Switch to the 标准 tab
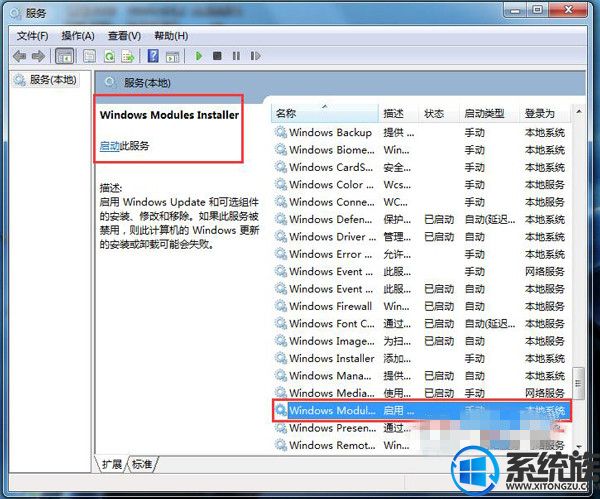Viewport: 600px width, 499px height. tap(142, 464)
